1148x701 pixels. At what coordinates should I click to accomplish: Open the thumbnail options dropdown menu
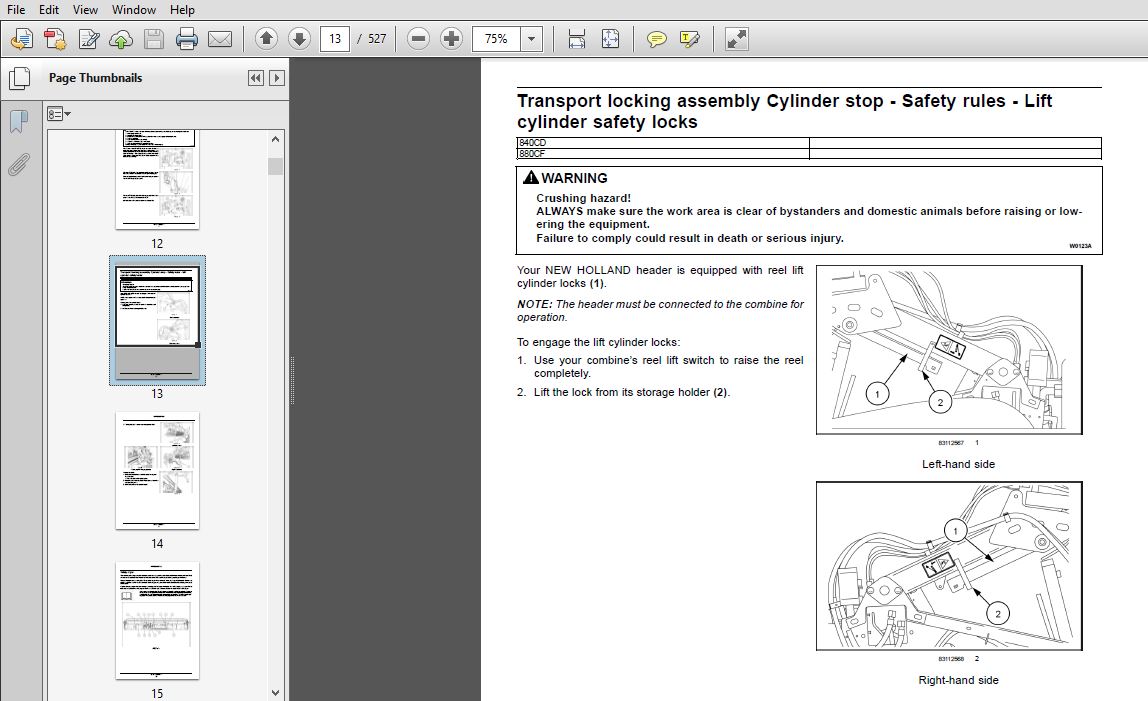click(59, 114)
